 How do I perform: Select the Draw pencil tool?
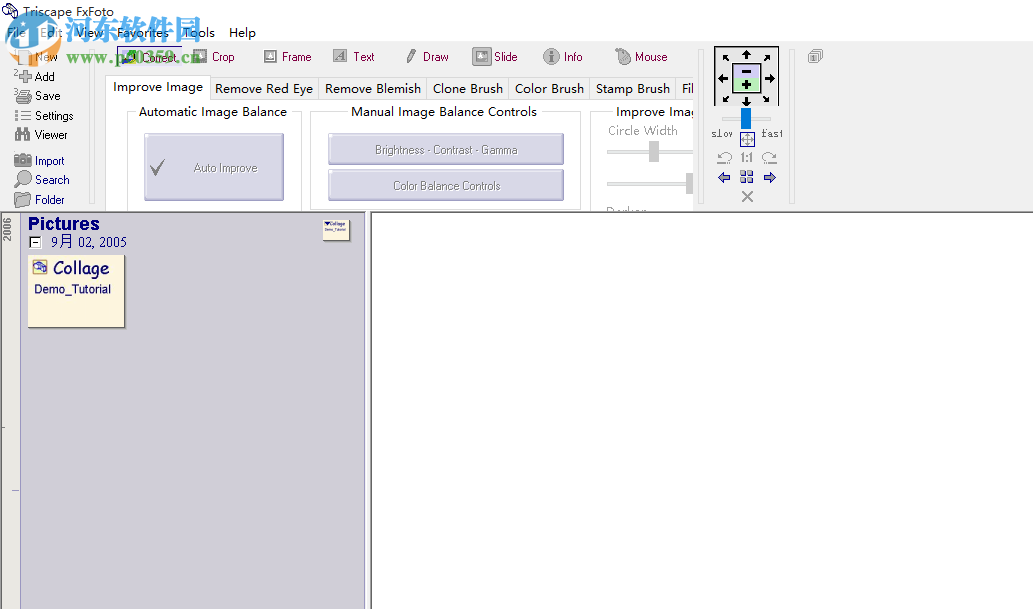427,57
